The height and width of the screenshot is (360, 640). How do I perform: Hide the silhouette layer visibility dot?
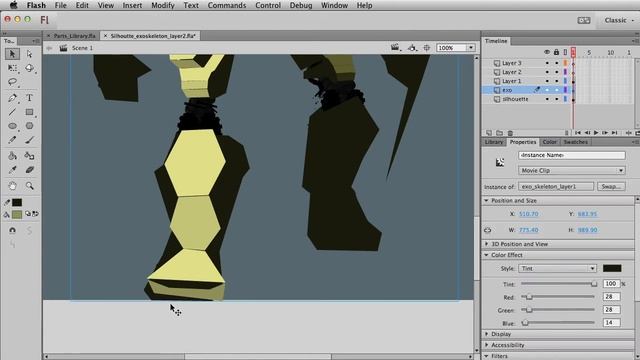tap(547, 99)
